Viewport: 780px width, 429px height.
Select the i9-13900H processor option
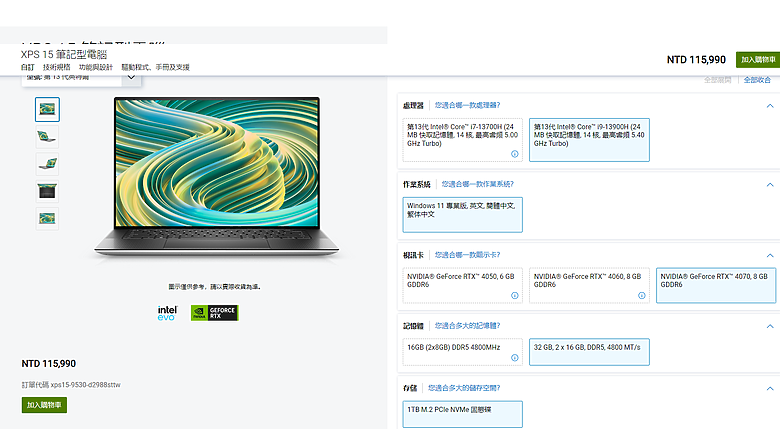(x=589, y=140)
